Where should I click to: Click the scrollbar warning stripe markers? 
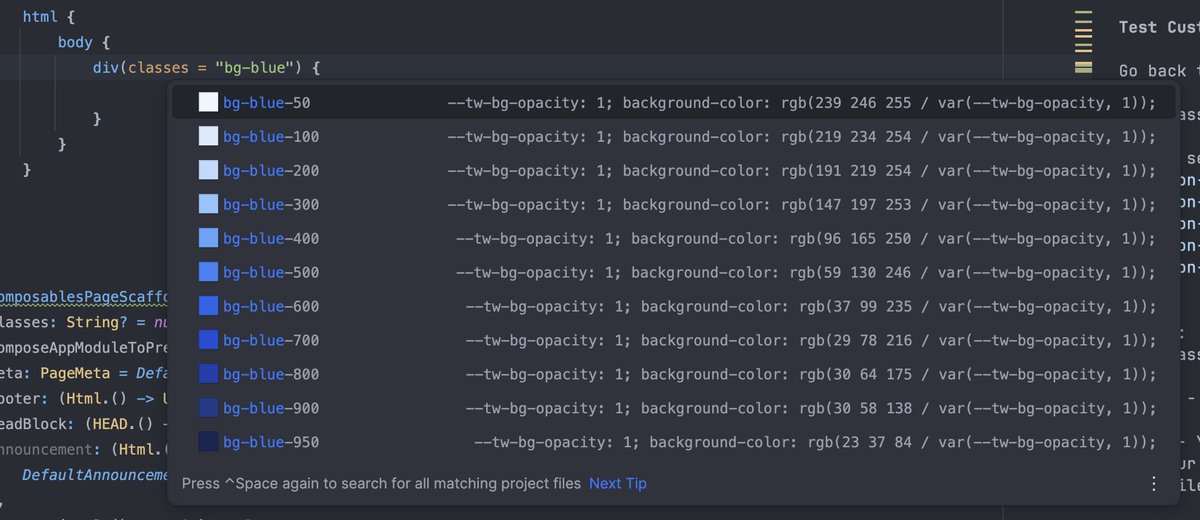[x=1084, y=43]
